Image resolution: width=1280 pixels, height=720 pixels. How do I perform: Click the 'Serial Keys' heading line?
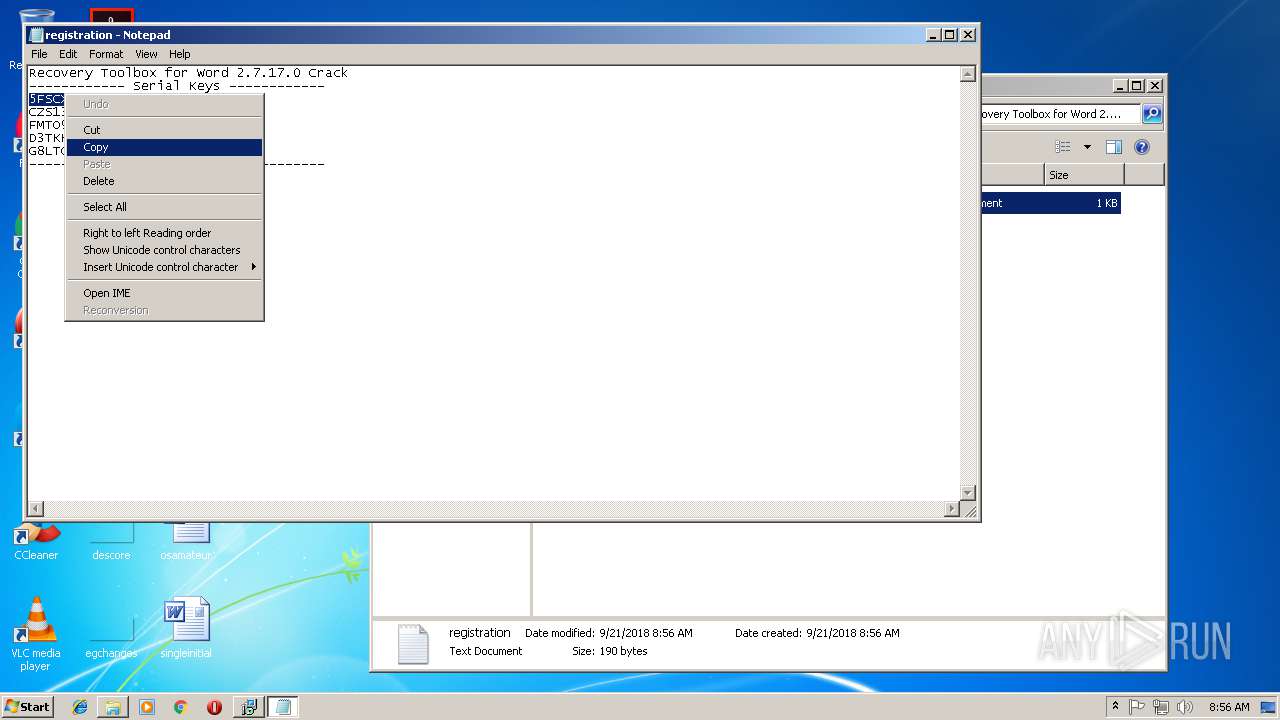(176, 86)
